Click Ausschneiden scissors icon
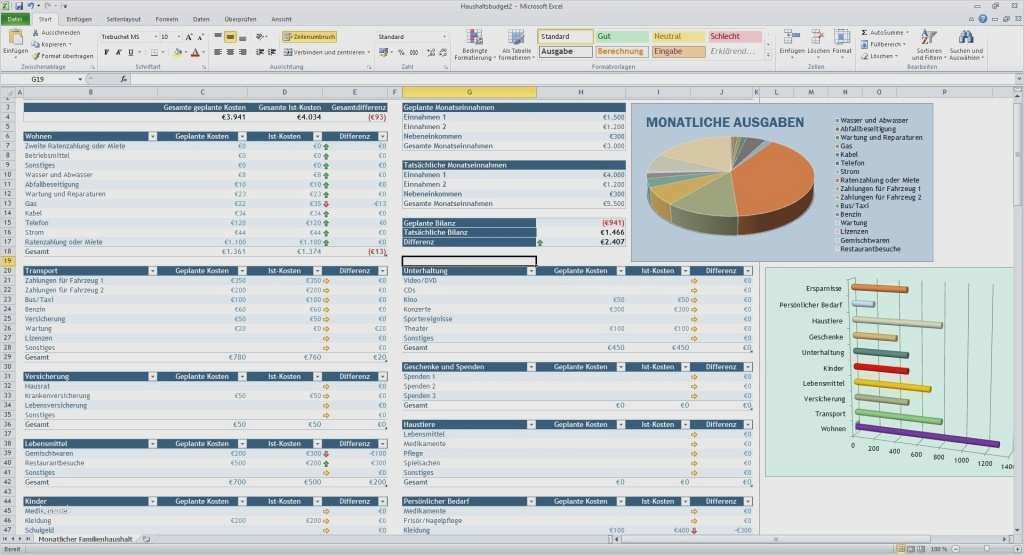This screenshot has height=555, width=1024. click(x=35, y=33)
